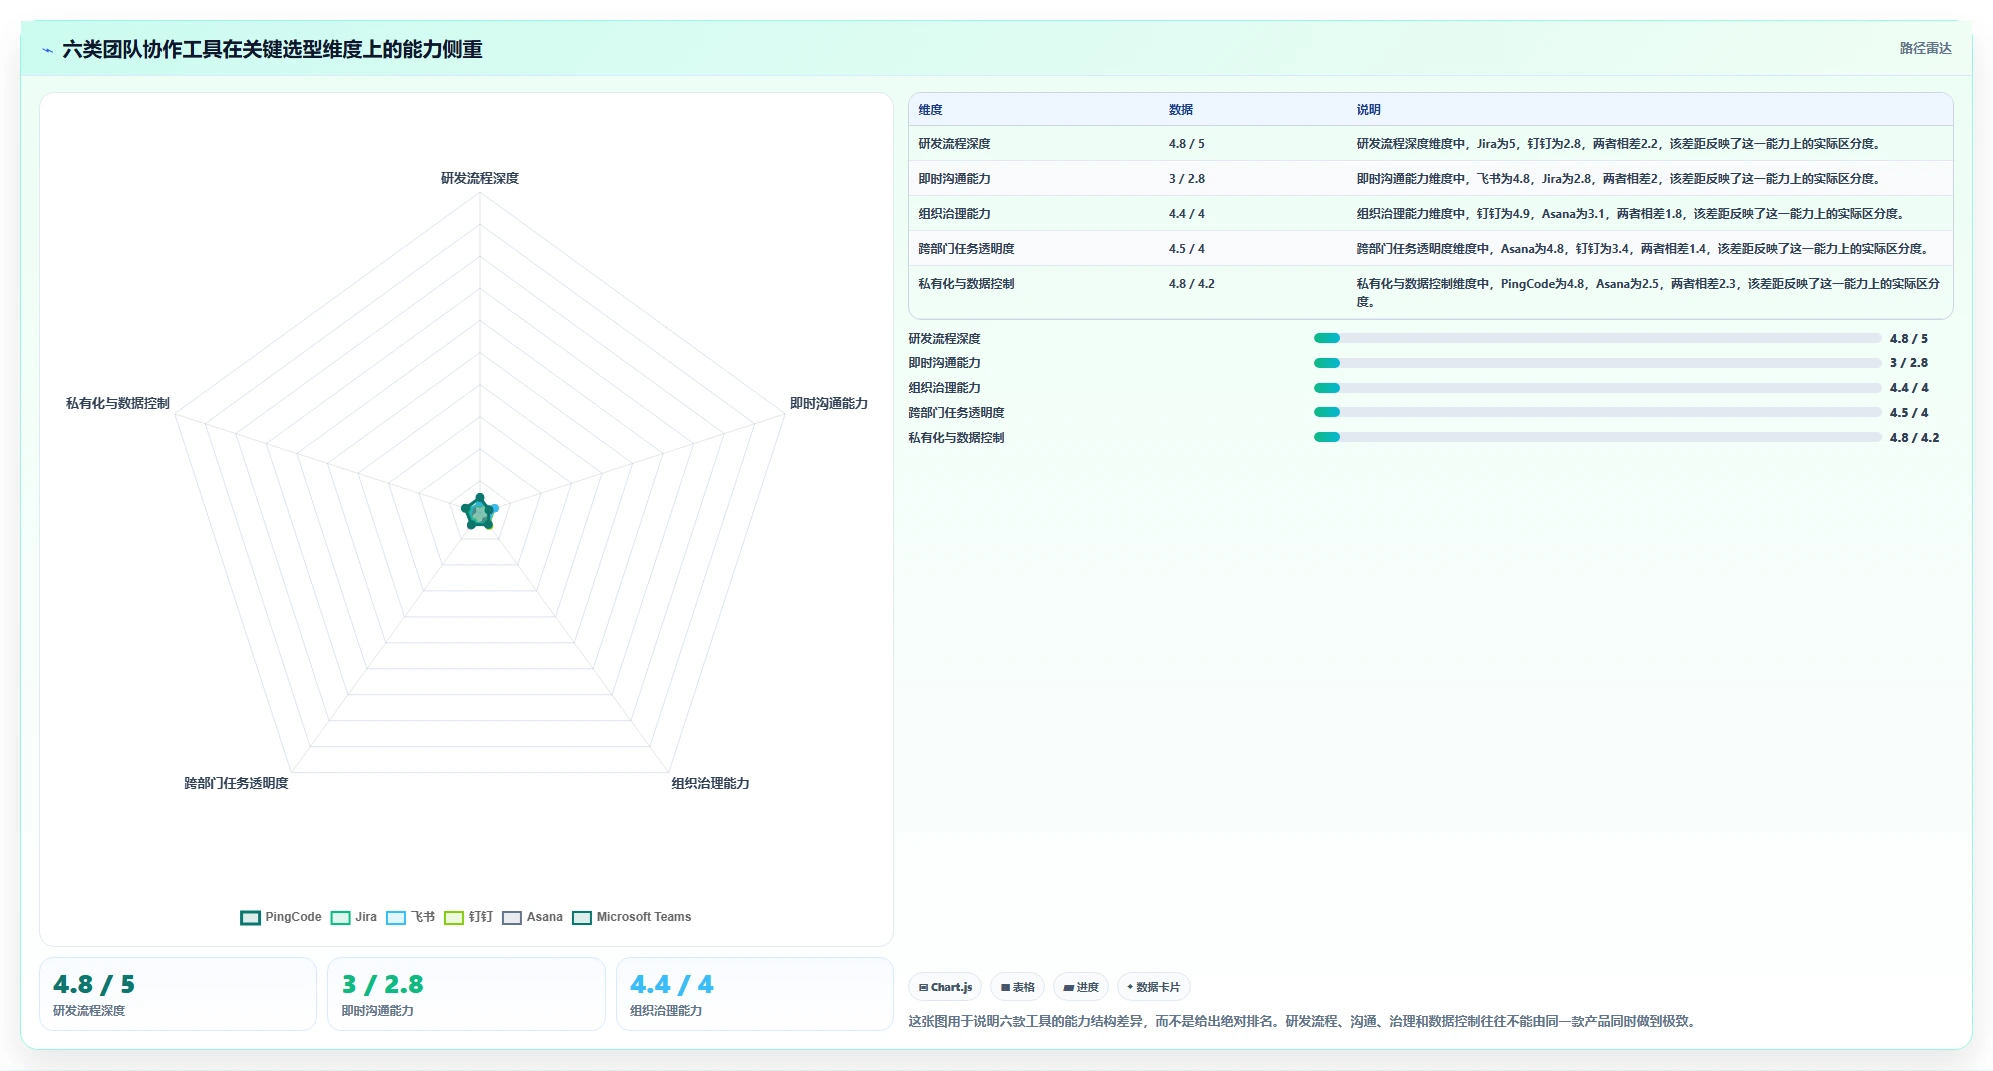This screenshot has width=1993, height=1071.
Task: Click the 4.8 / 5 研发流程深度 data card
Action: [178, 994]
